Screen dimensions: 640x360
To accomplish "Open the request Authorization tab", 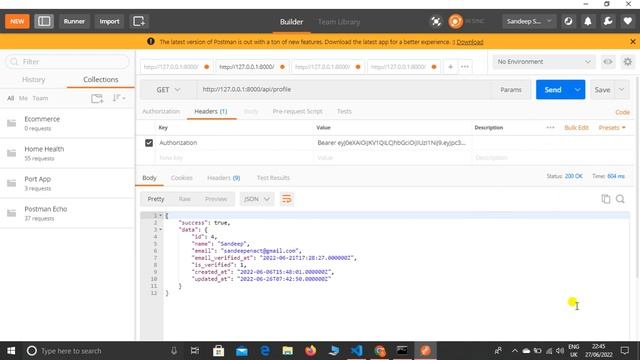I will pos(161,111).
